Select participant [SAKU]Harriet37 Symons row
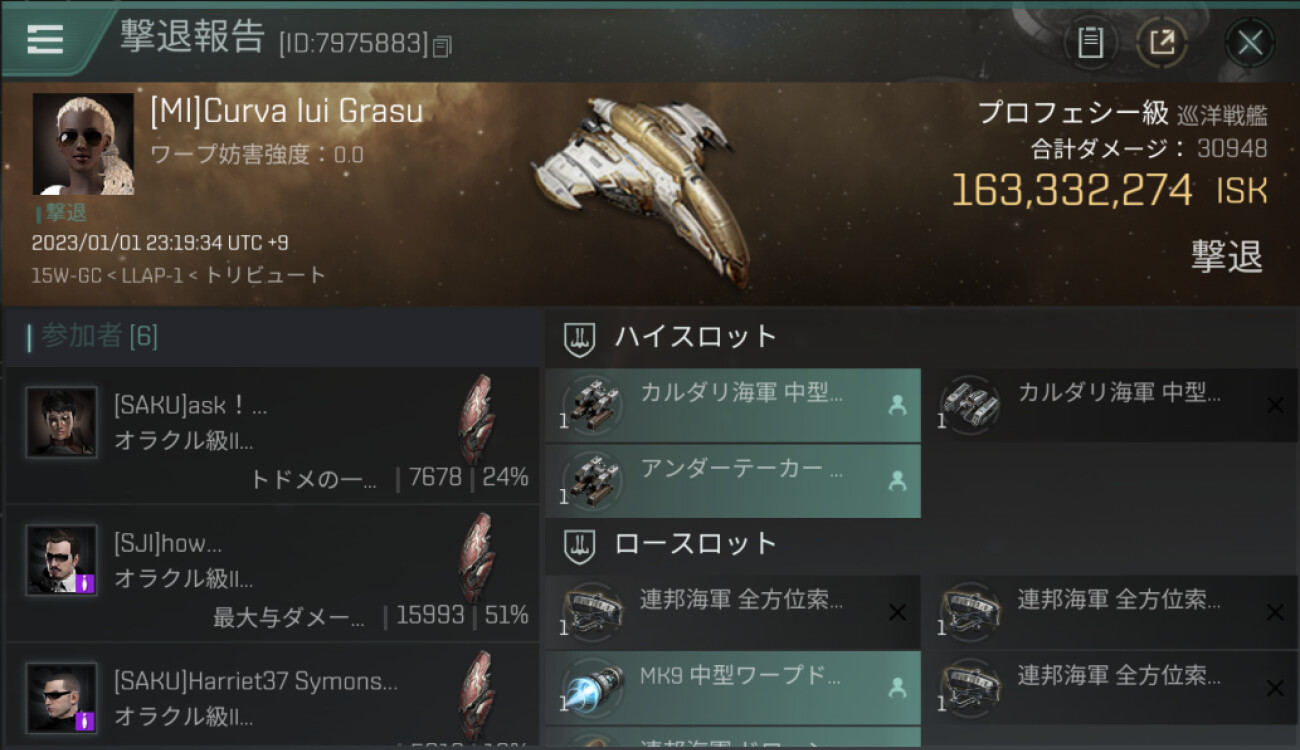The width and height of the screenshot is (1300, 750). pos(272,696)
